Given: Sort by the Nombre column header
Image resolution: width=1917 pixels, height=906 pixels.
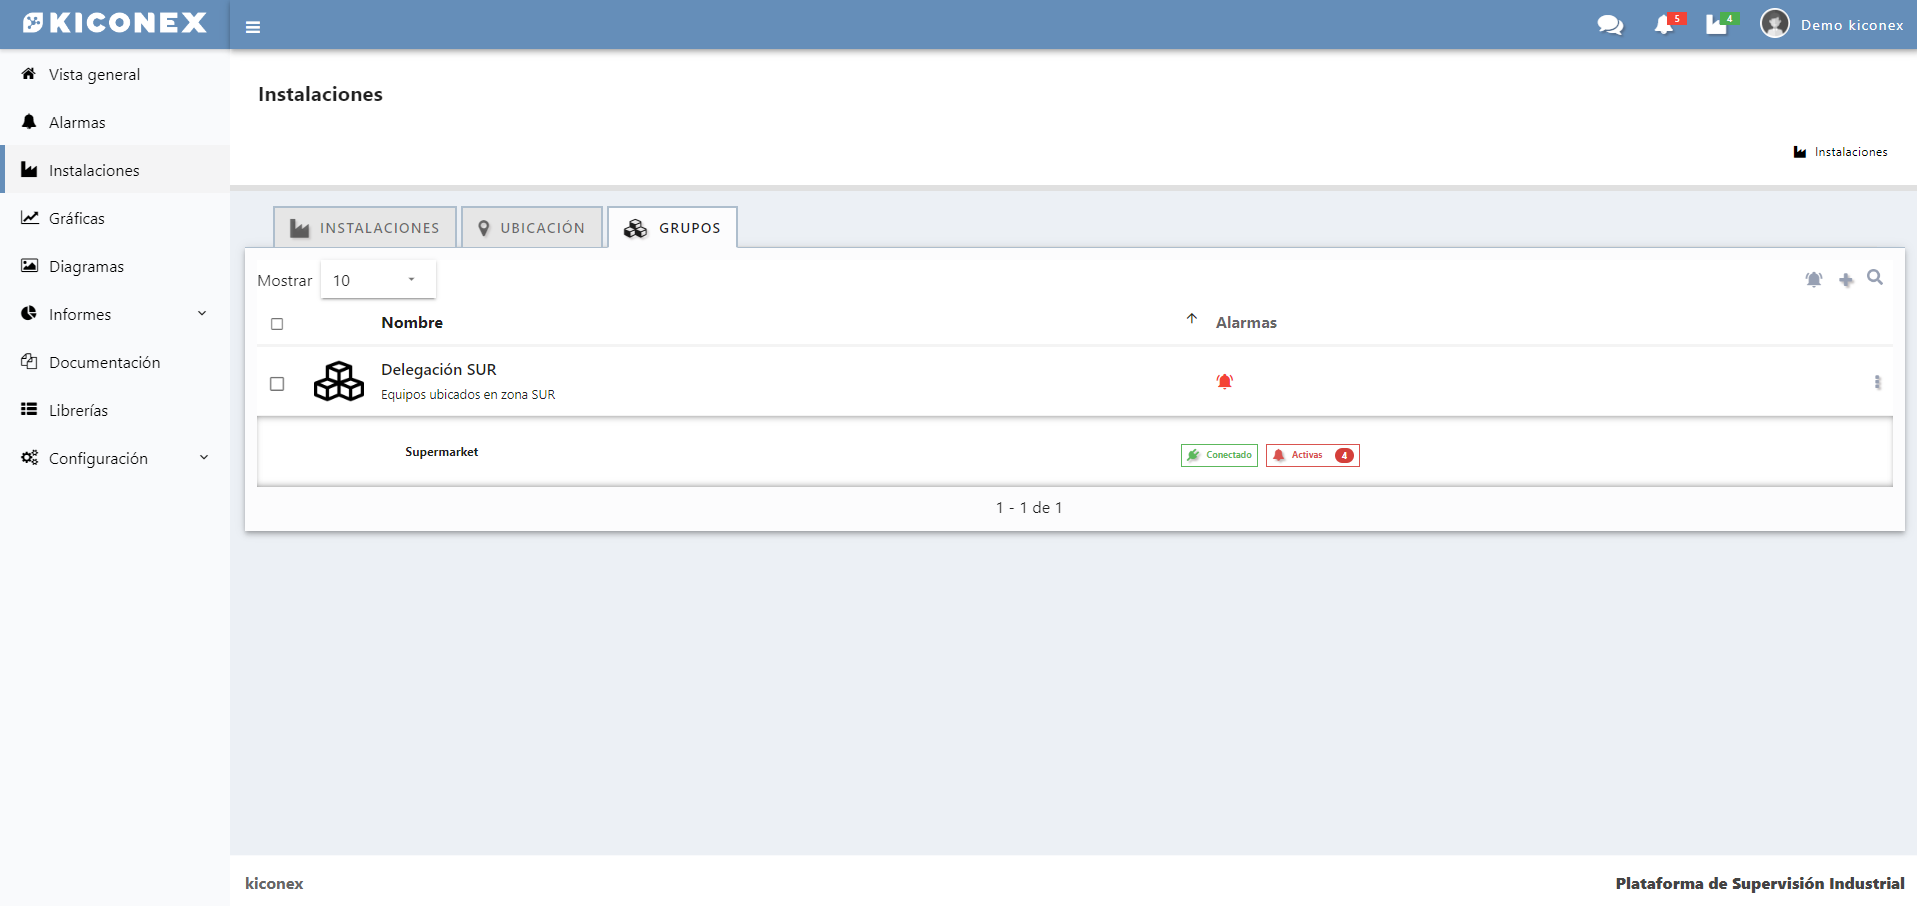Looking at the screenshot, I should (412, 322).
